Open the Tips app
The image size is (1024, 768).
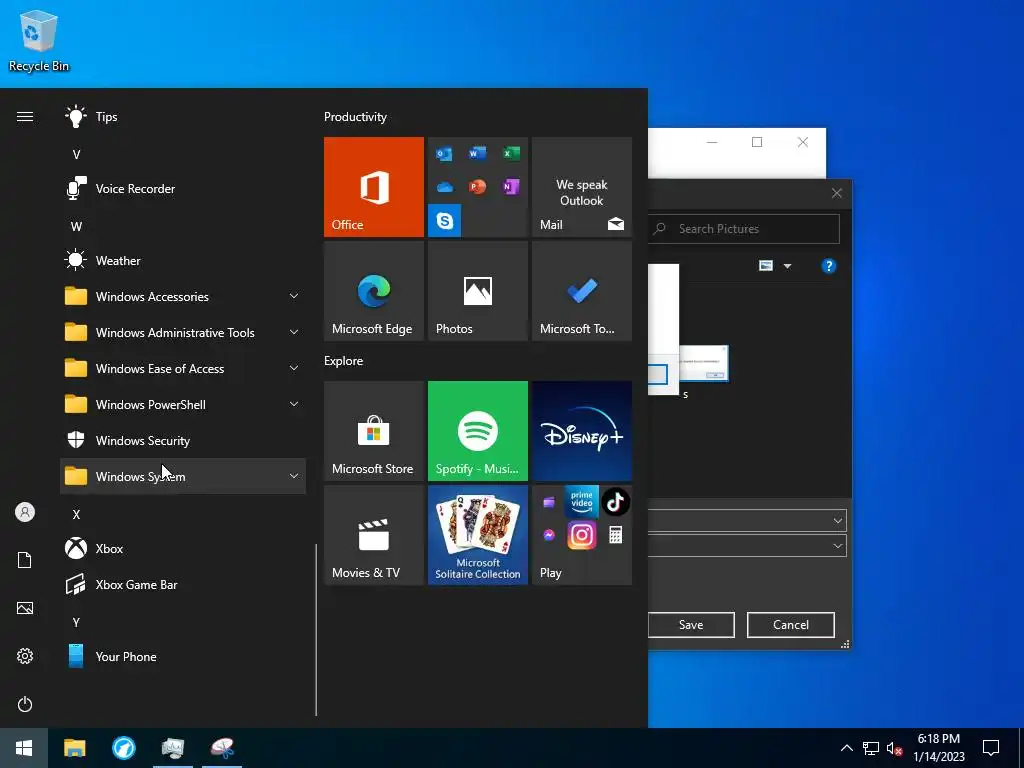pos(183,117)
